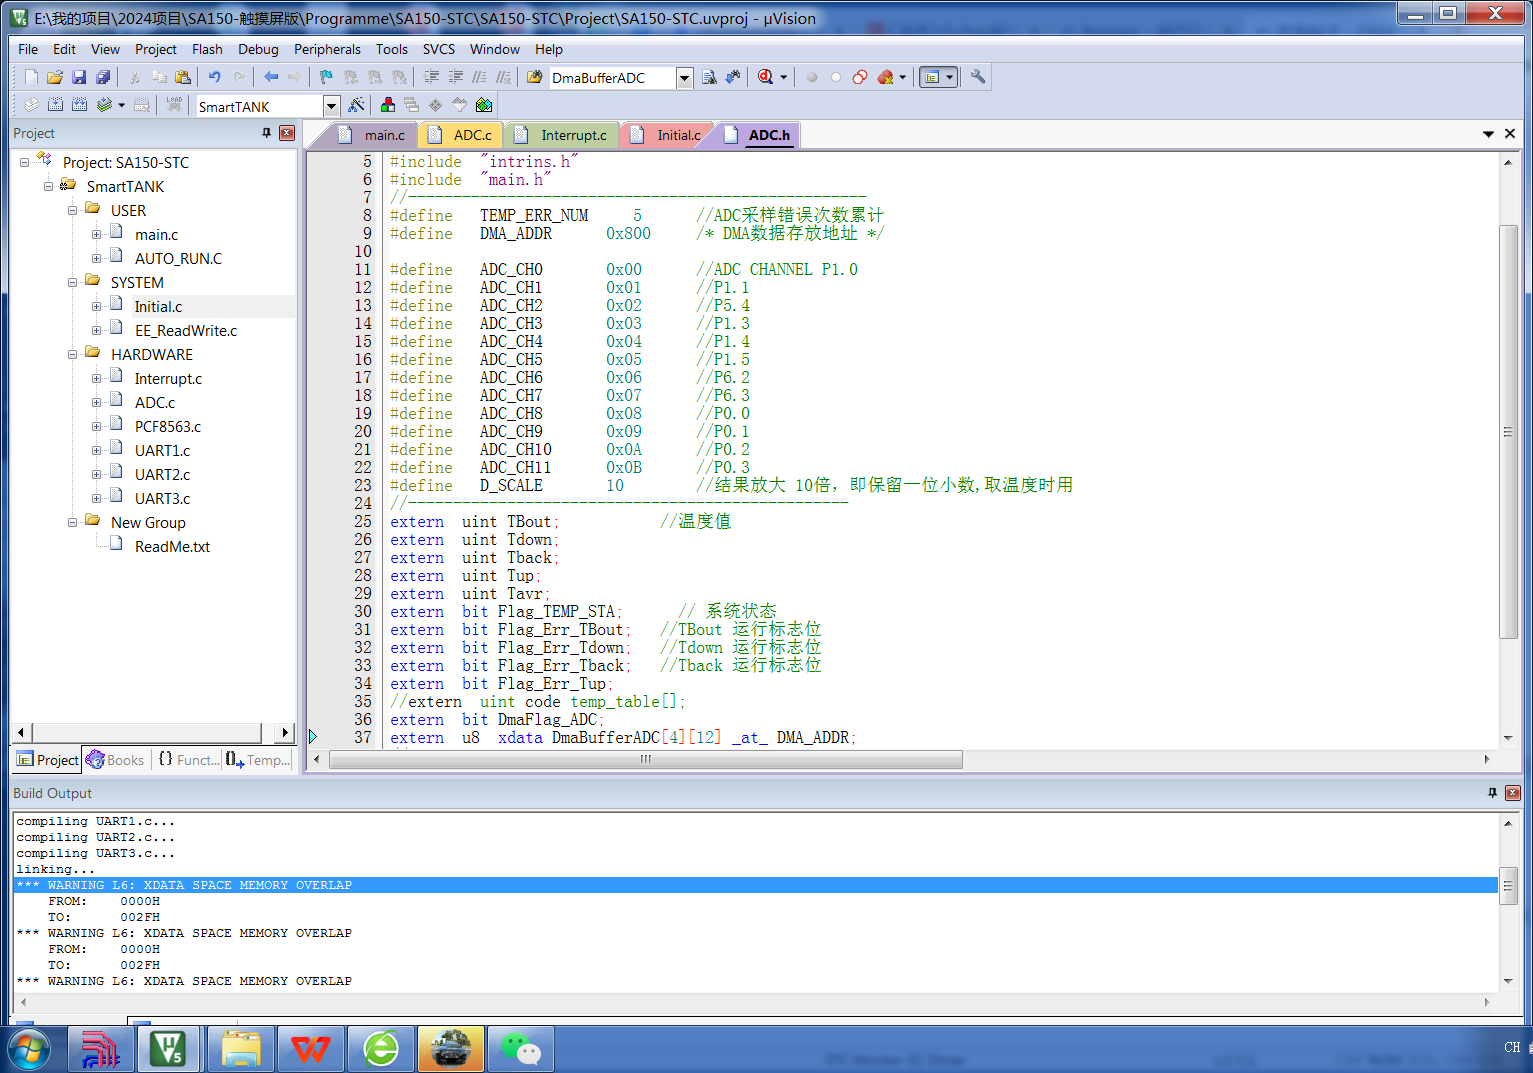Translate current file icon in build toolbar
The image size is (1533, 1073).
[x=31, y=105]
